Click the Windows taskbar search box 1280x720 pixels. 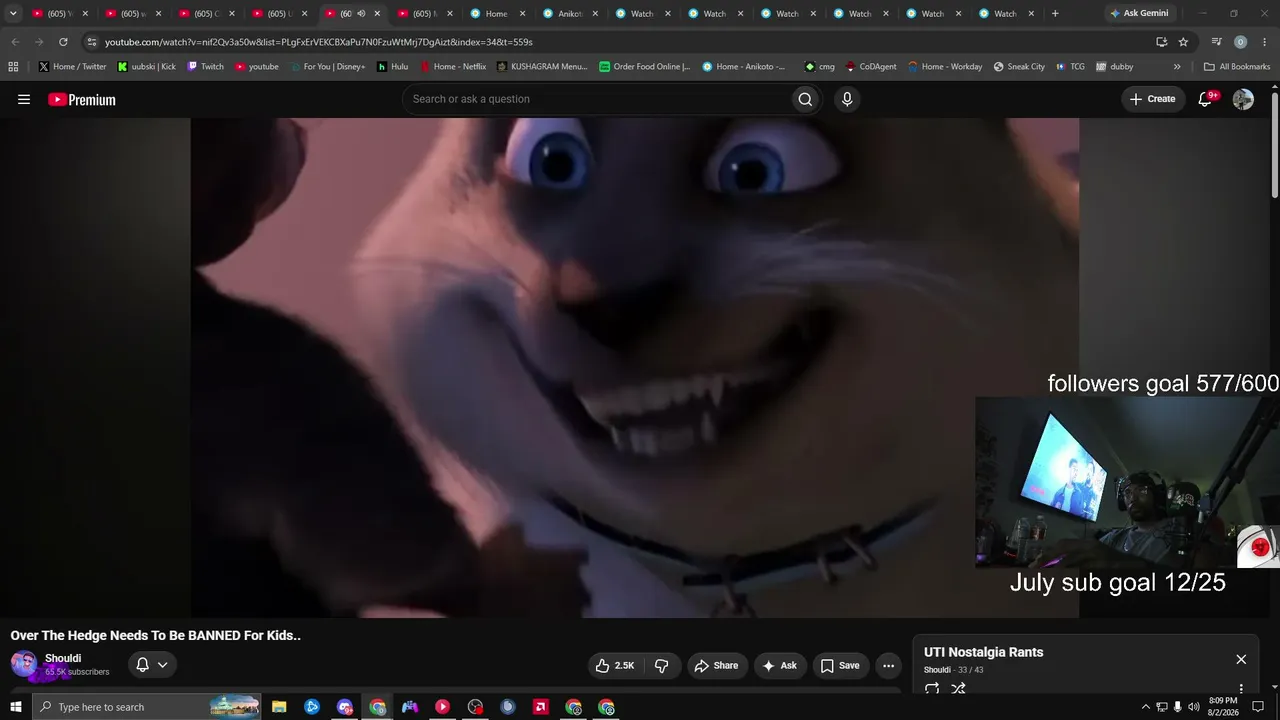pos(146,707)
